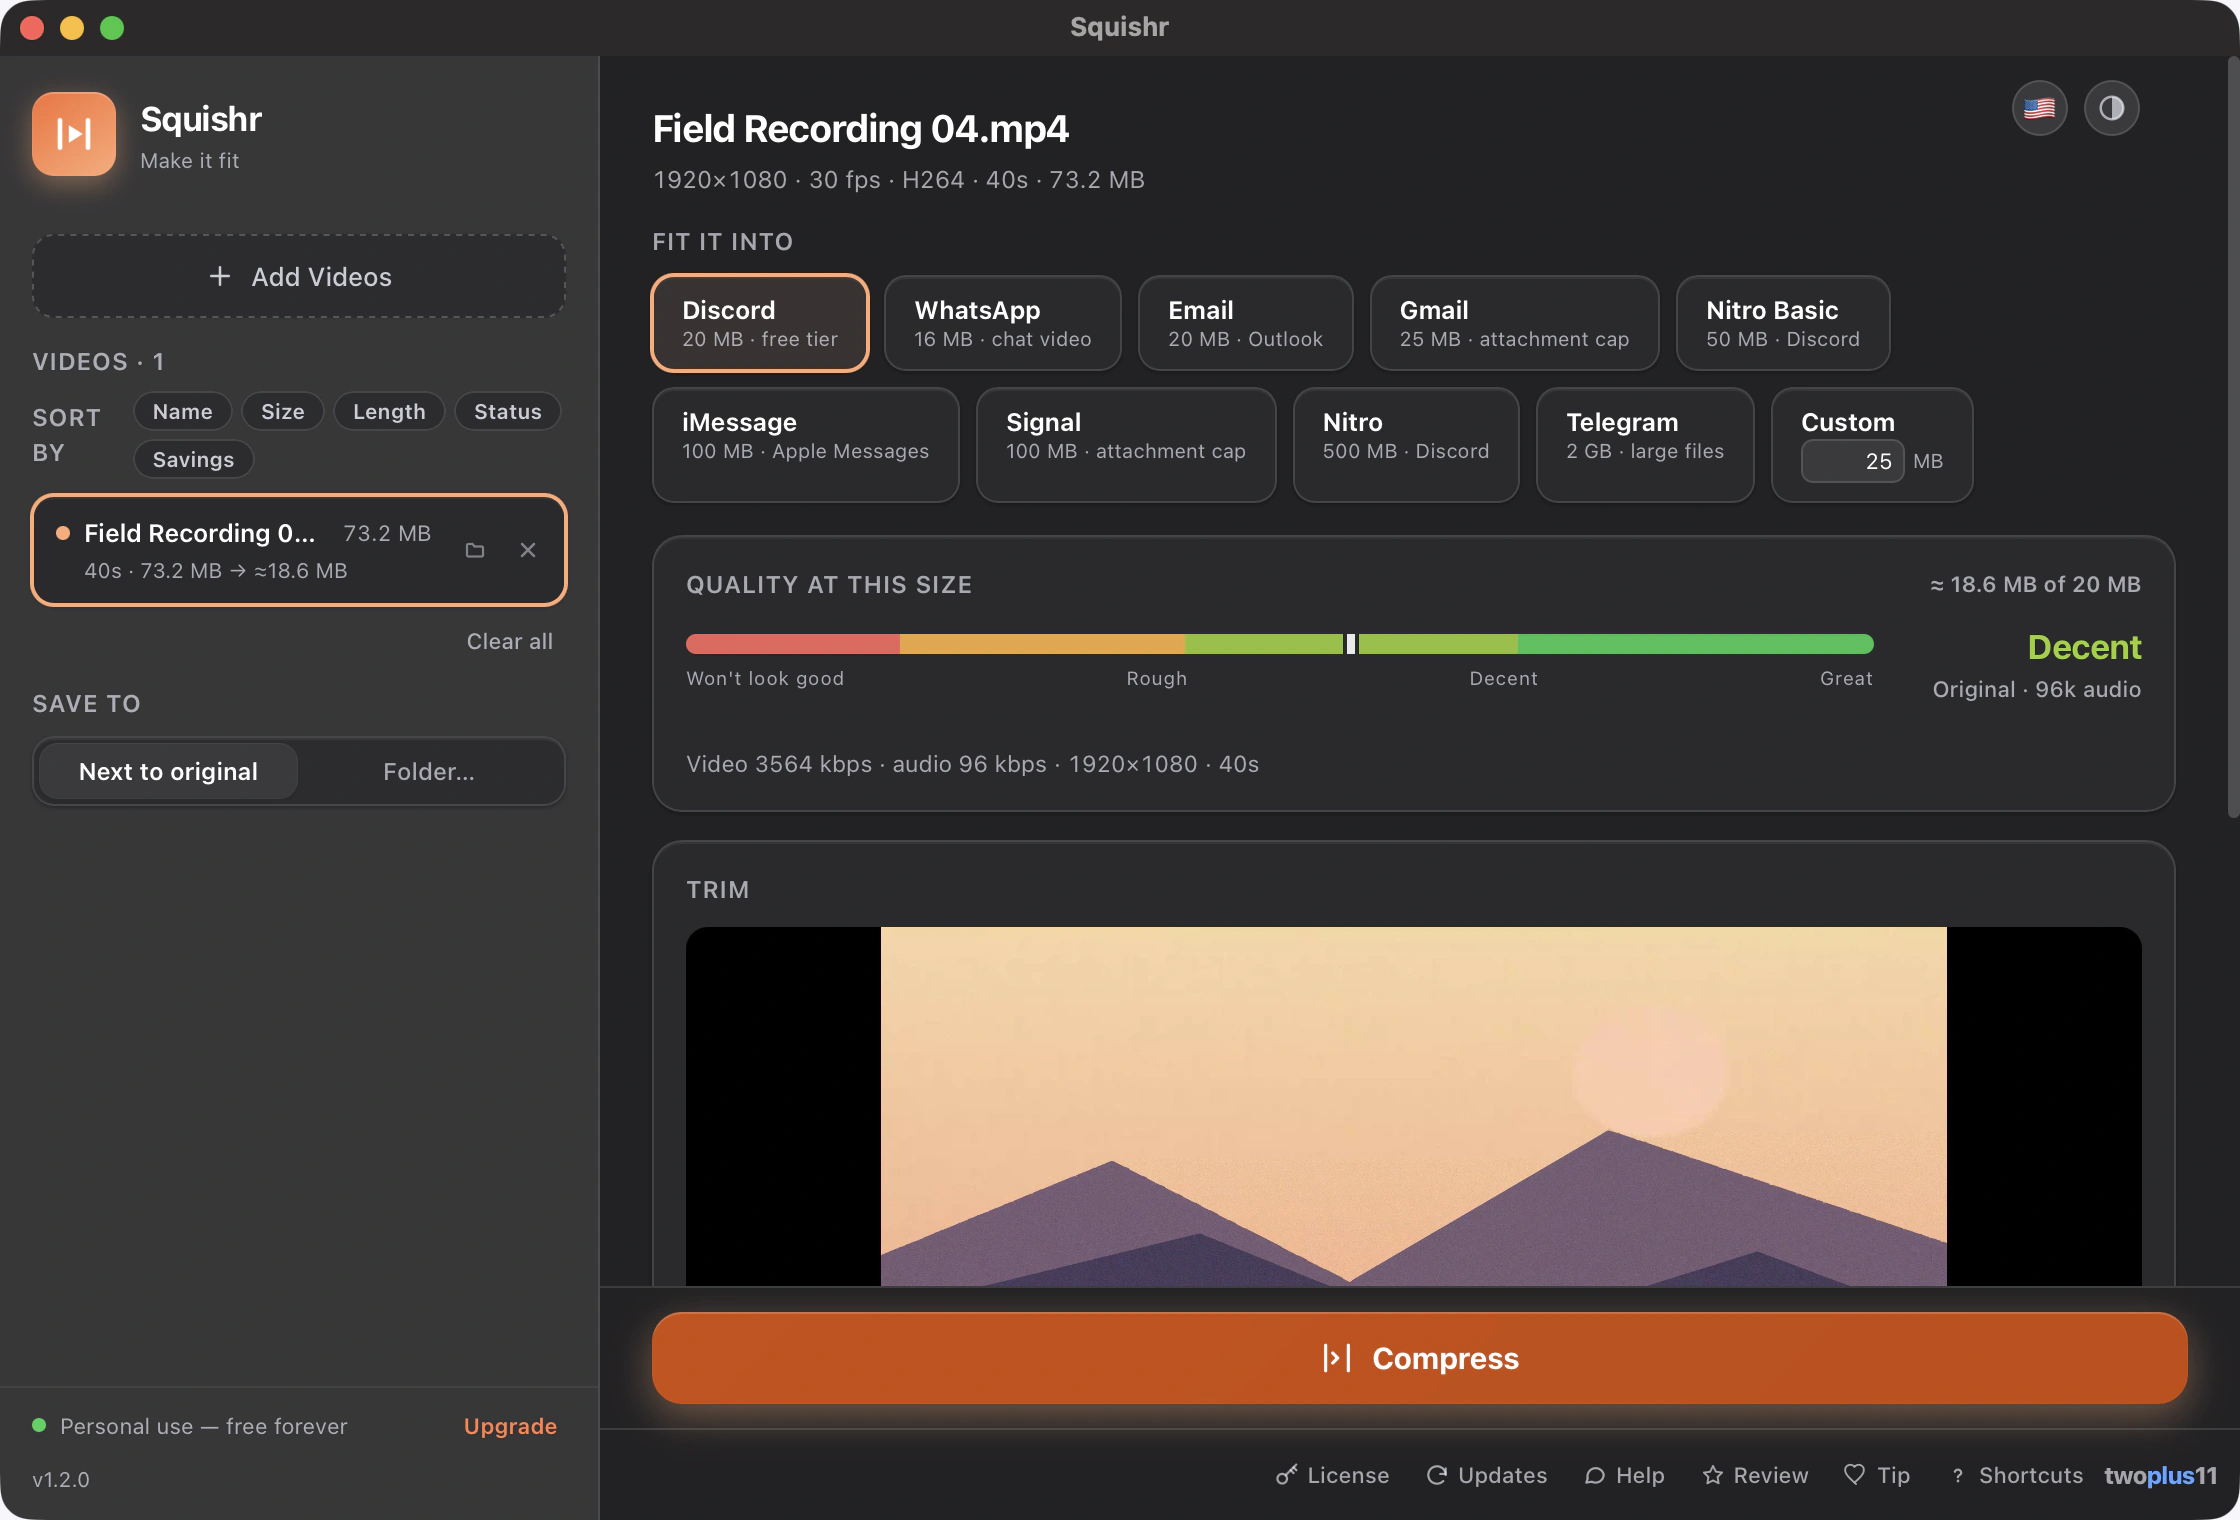Select the Custom size preset card
The height and width of the screenshot is (1520, 2240).
1871,444
